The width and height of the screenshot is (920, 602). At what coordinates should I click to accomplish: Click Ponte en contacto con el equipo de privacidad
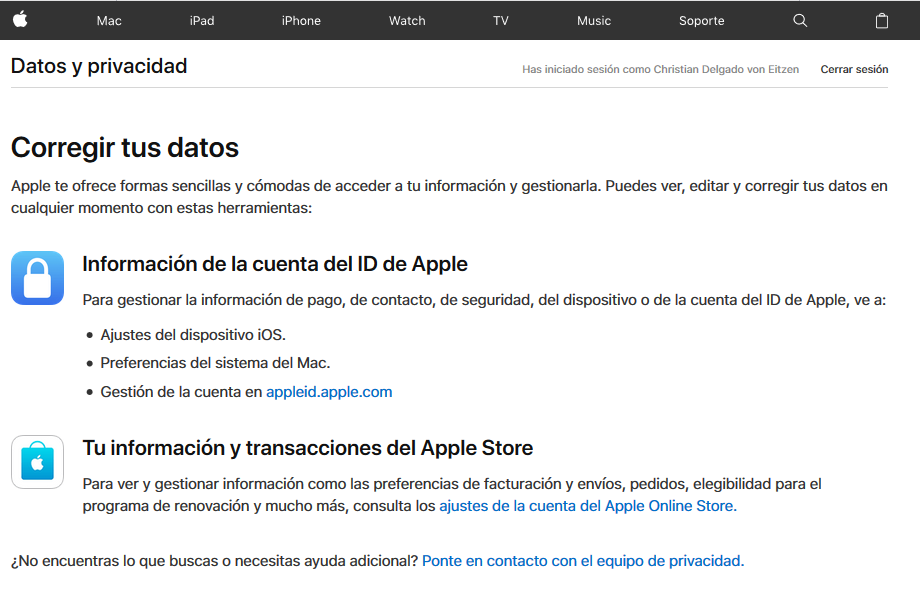[583, 561]
